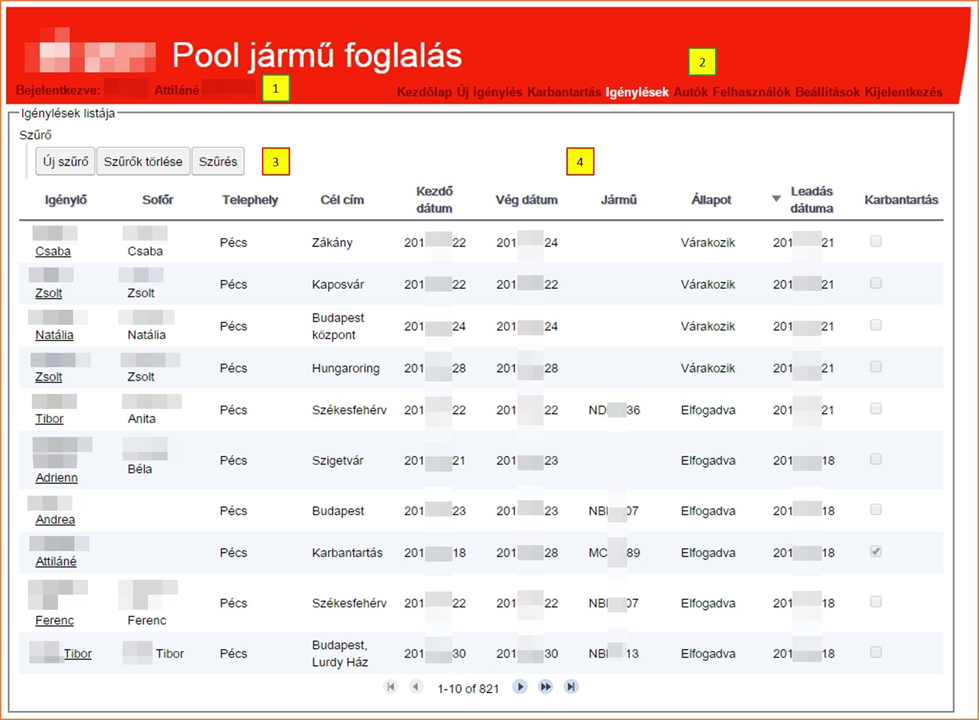The height and width of the screenshot is (720, 979).
Task: Toggle the Karbantartás checkbox for Hungaroring row
Action: (876, 367)
